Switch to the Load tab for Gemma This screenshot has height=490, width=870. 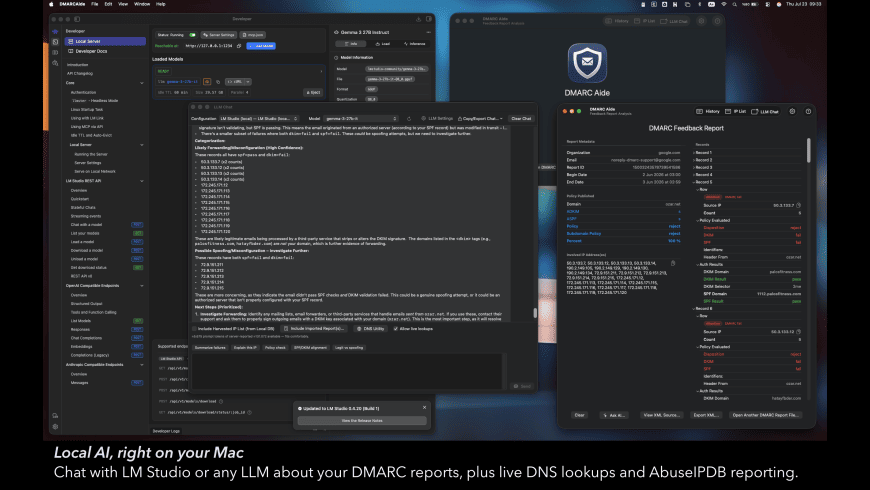coord(382,44)
